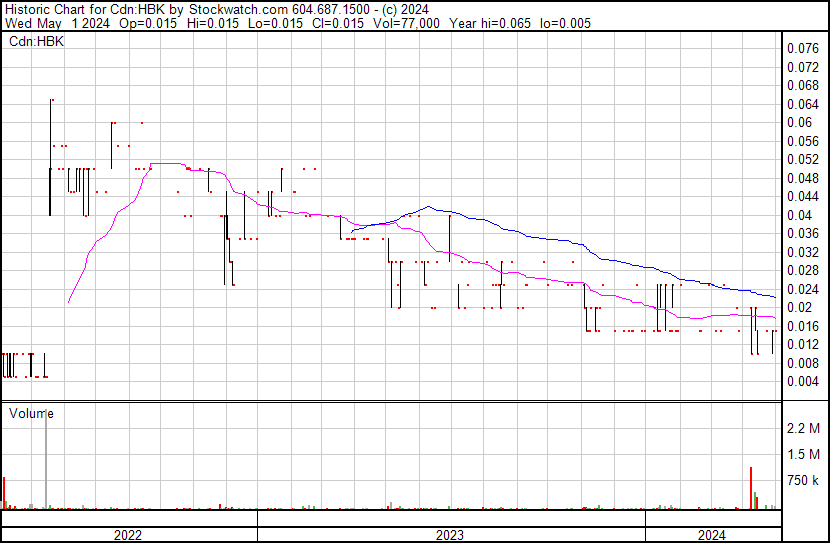830x543 pixels.
Task: Click the '2.2 M' volume axis label
Action: point(803,428)
